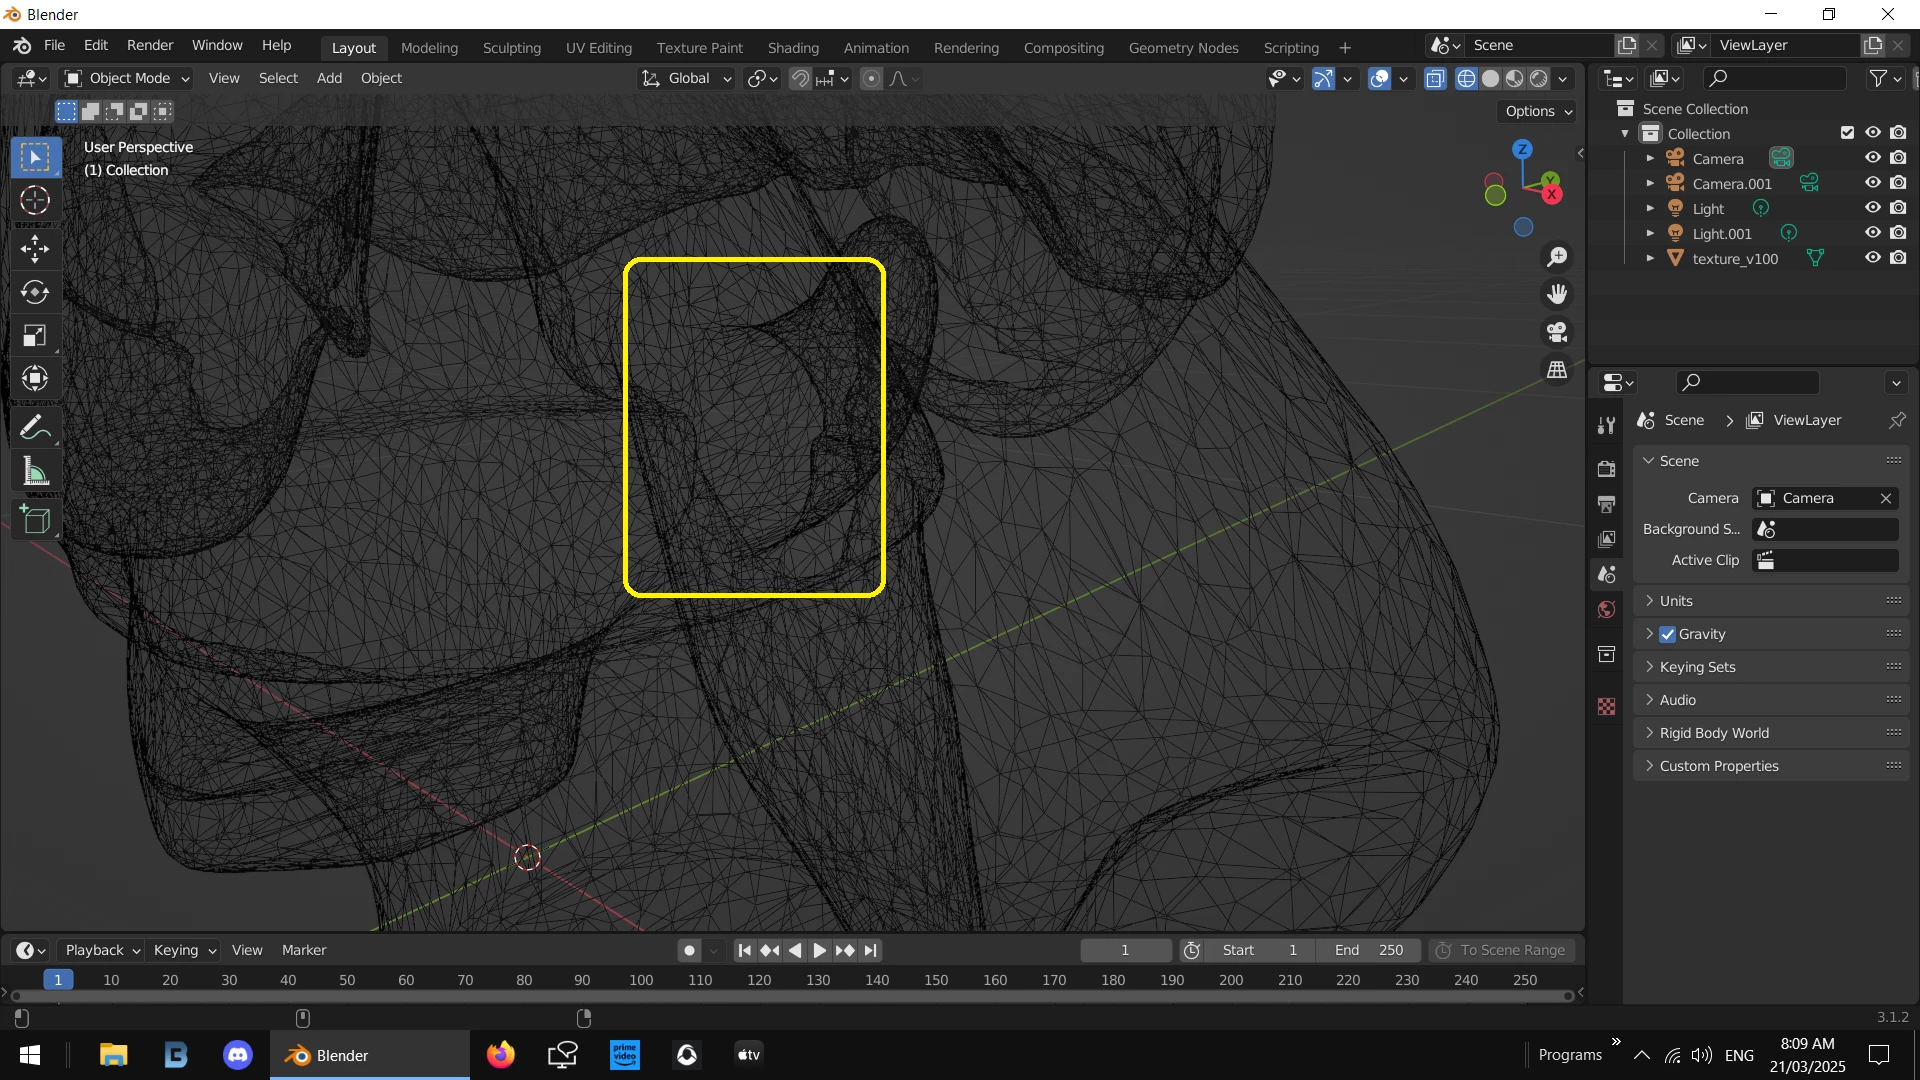This screenshot has height=1080, width=1920.
Task: Expand the Units panel
Action: (x=1676, y=601)
